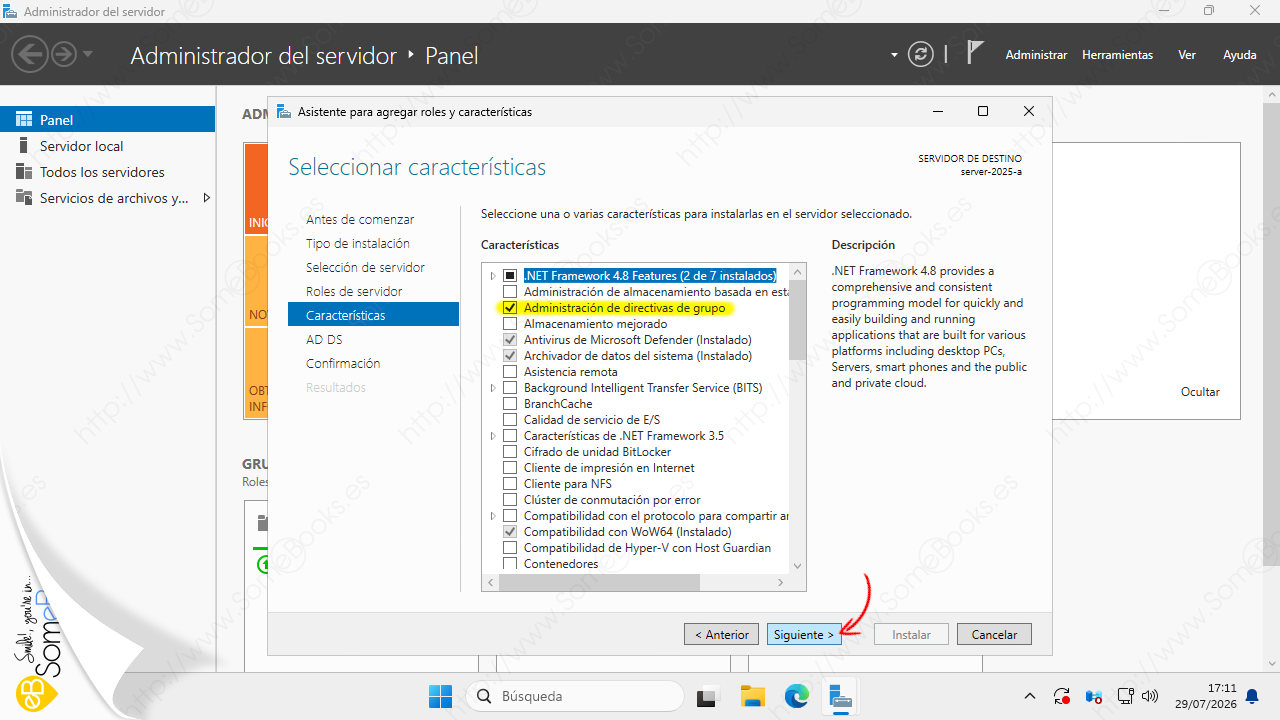Go to the Antes de comenzar wizard step
The image size is (1280, 720).
360,219
